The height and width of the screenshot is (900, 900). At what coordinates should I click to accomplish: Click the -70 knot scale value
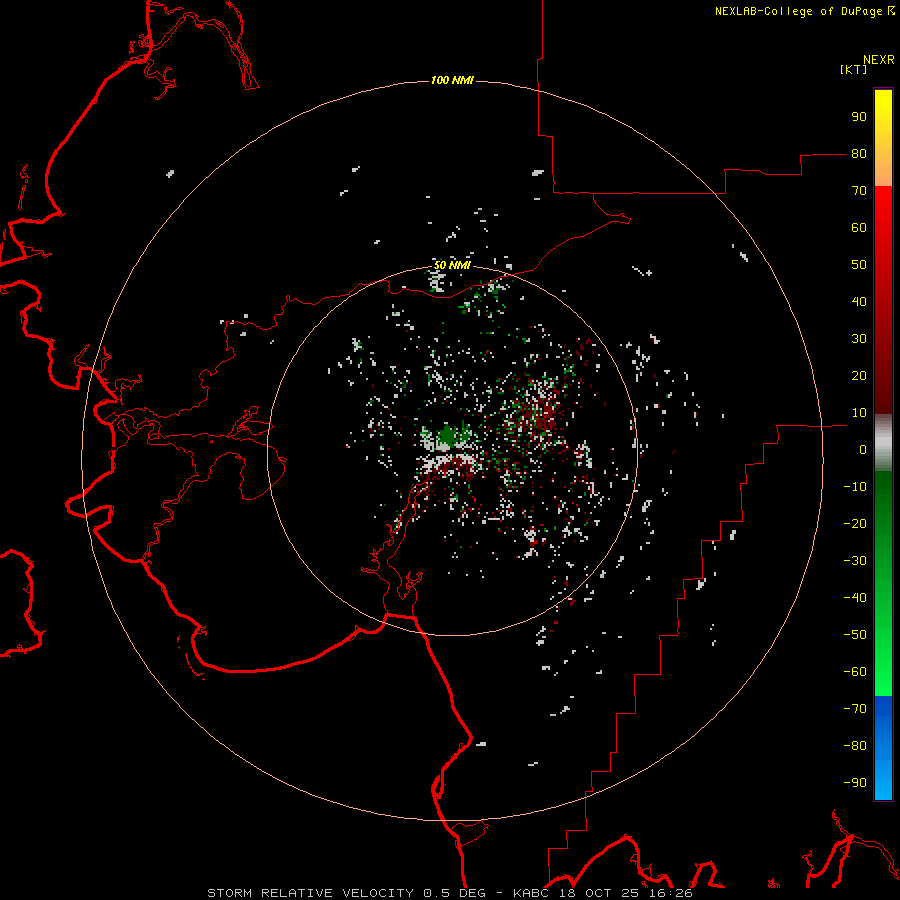point(855,708)
